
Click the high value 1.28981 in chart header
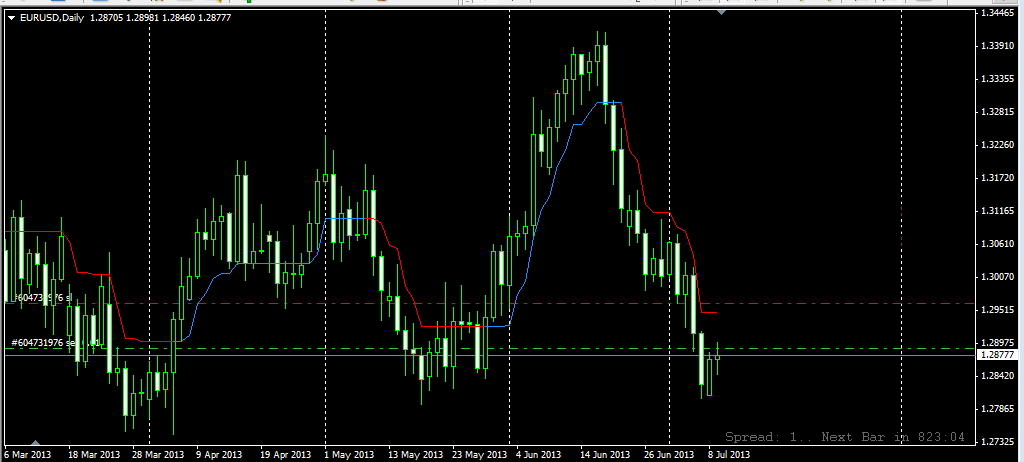[x=143, y=18]
